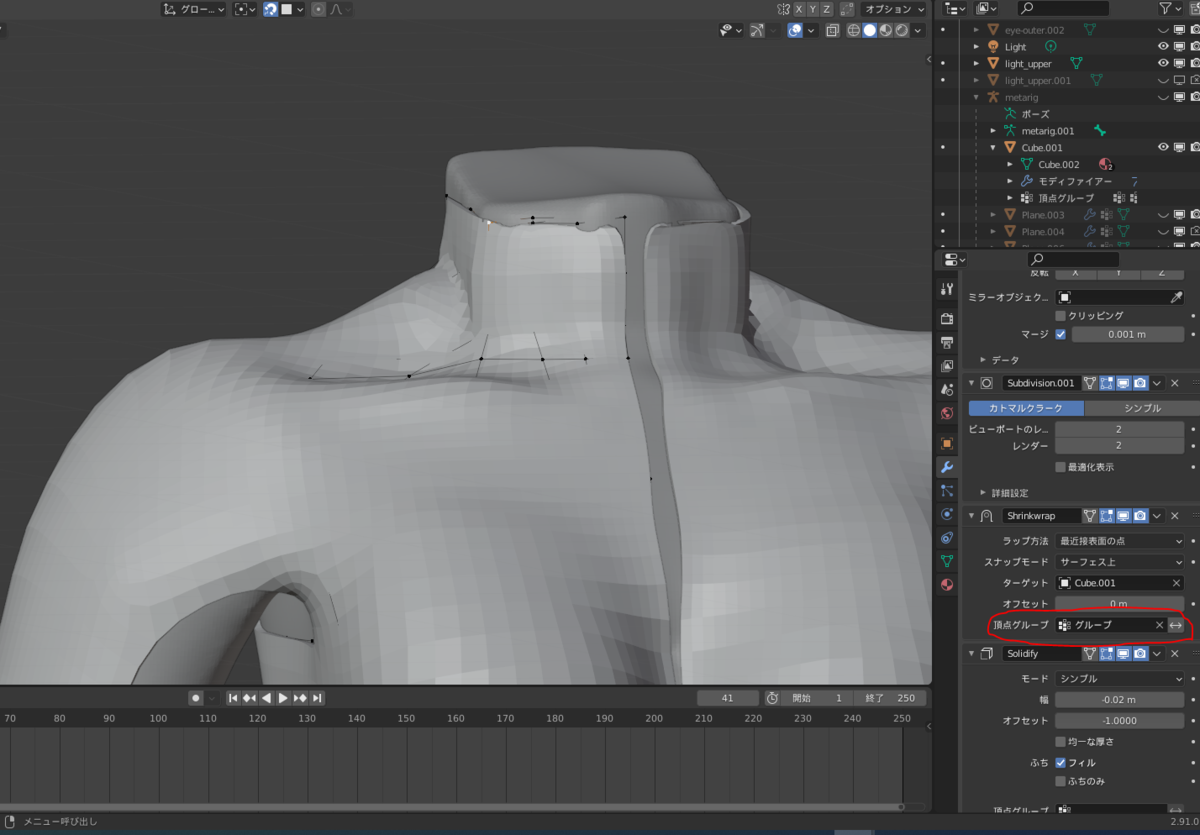This screenshot has width=1200, height=835.
Task: Open ラップ方法 dropdown
Action: [1120, 541]
